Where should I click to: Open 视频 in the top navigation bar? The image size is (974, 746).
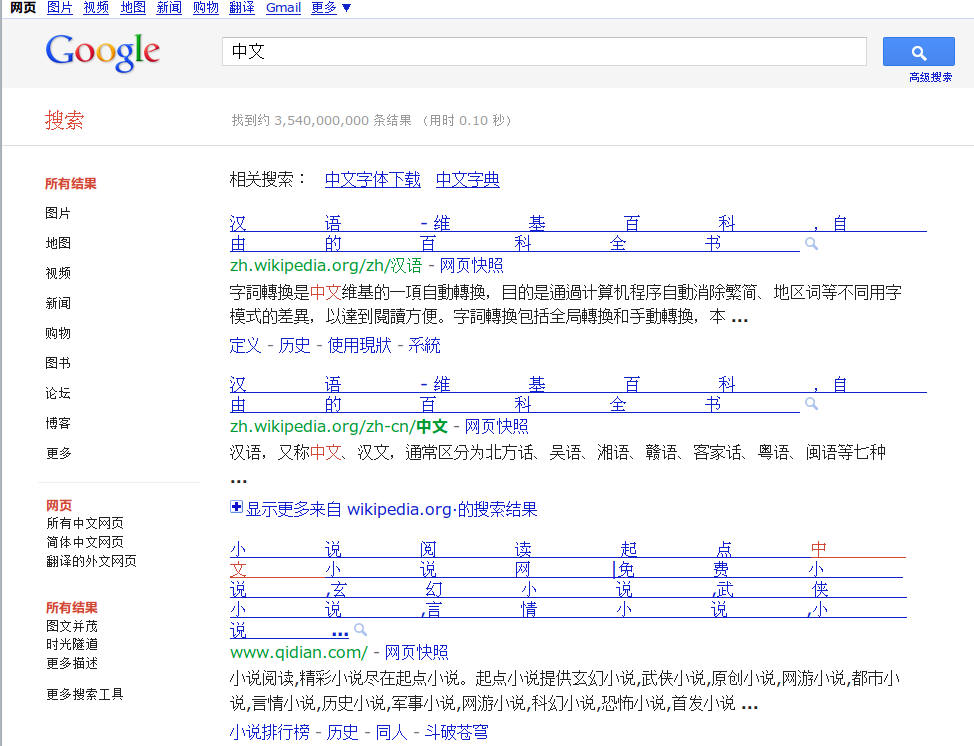(96, 7)
